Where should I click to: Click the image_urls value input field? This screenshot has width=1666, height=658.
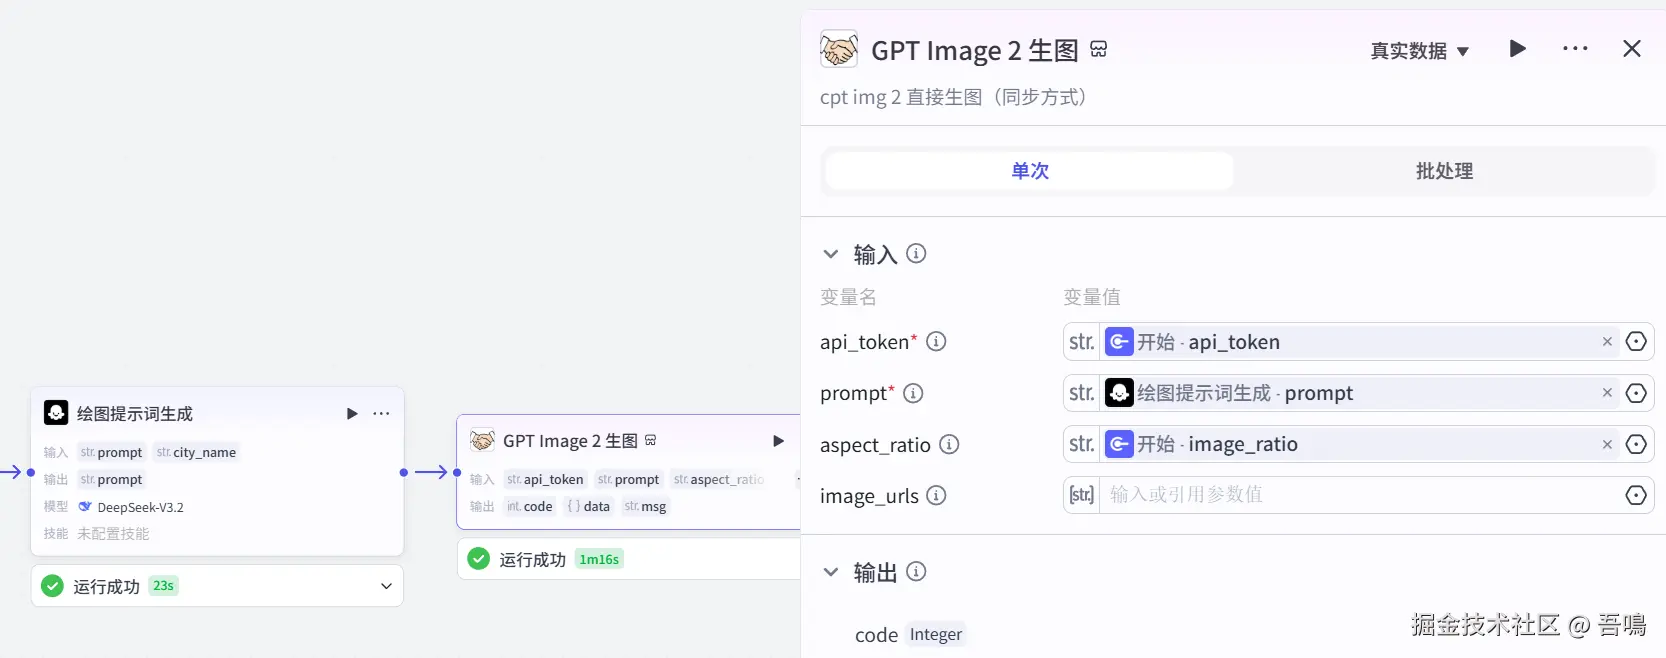click(x=1360, y=495)
